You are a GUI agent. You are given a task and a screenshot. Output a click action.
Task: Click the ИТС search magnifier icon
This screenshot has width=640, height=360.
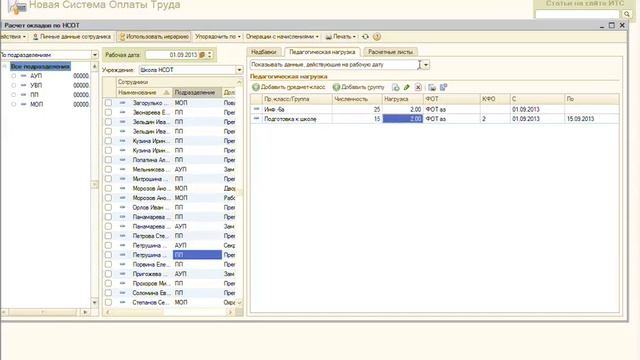point(627,14)
